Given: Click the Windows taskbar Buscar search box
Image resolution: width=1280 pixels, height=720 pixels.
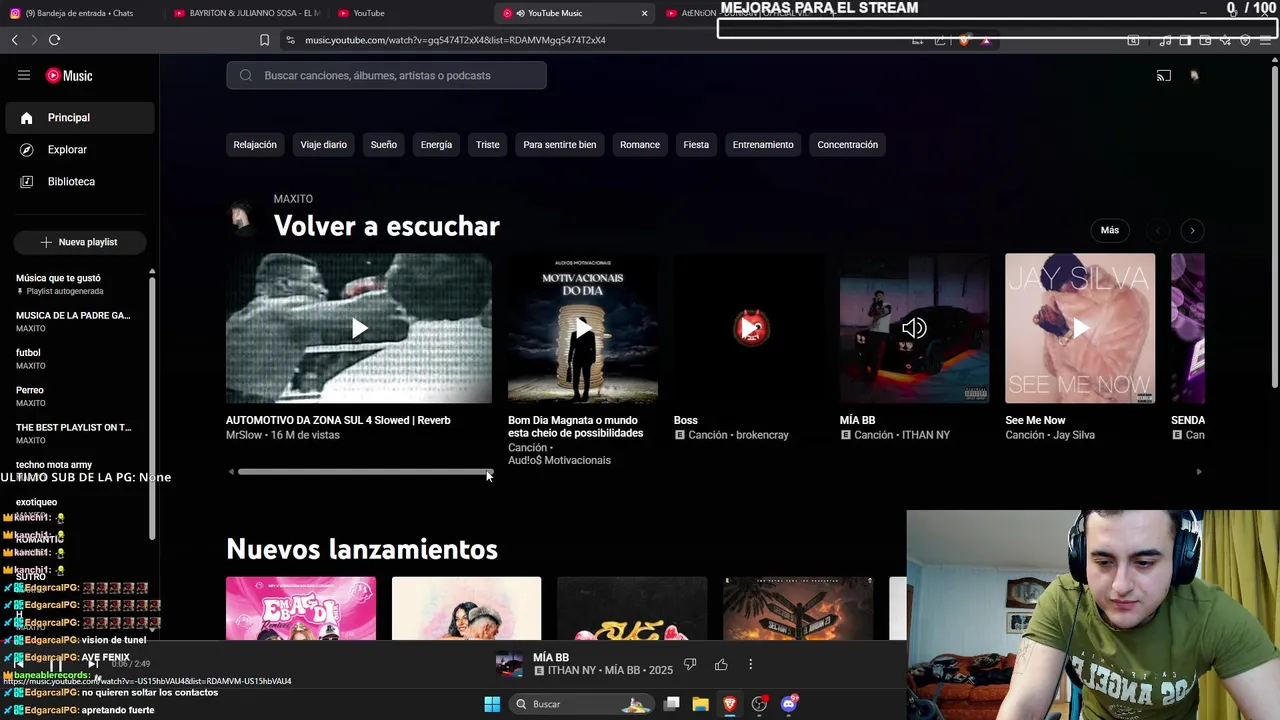Looking at the screenshot, I should tap(582, 704).
